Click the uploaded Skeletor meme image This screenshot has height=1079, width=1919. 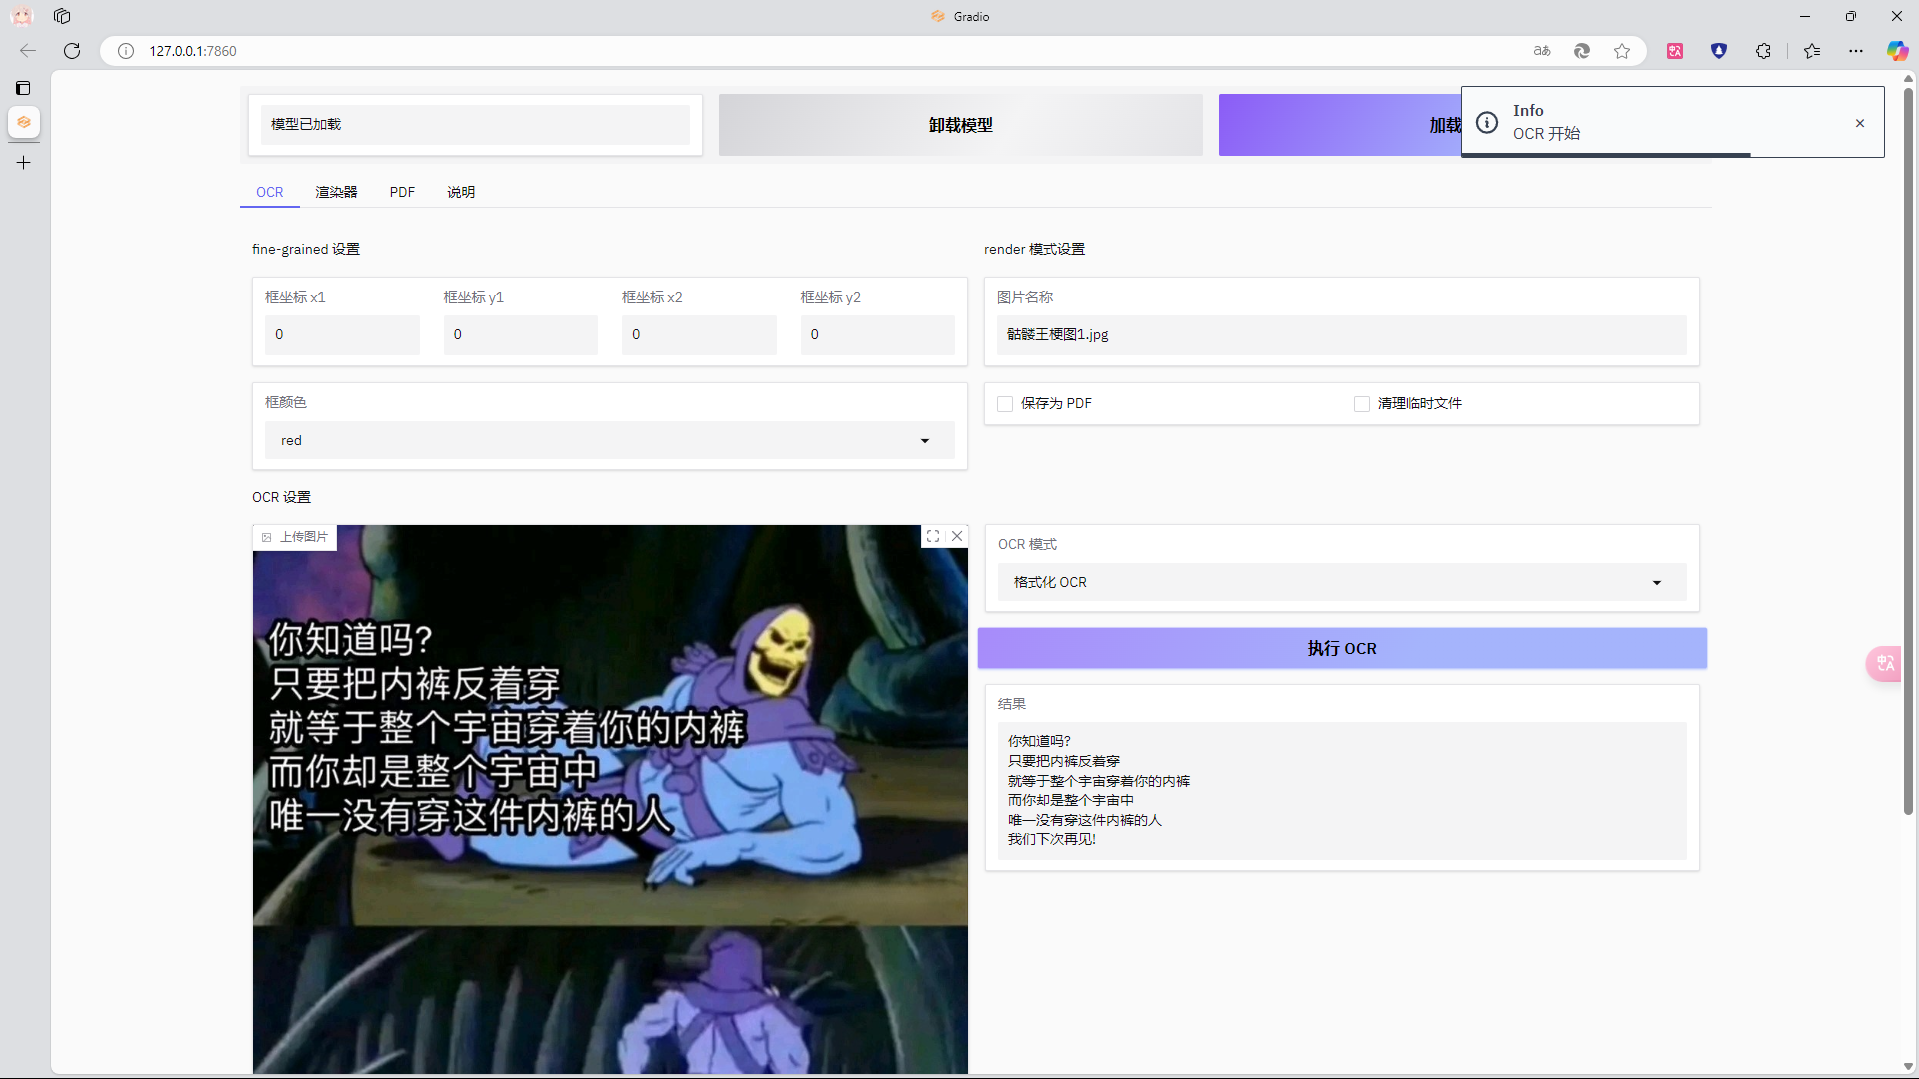tap(610, 800)
